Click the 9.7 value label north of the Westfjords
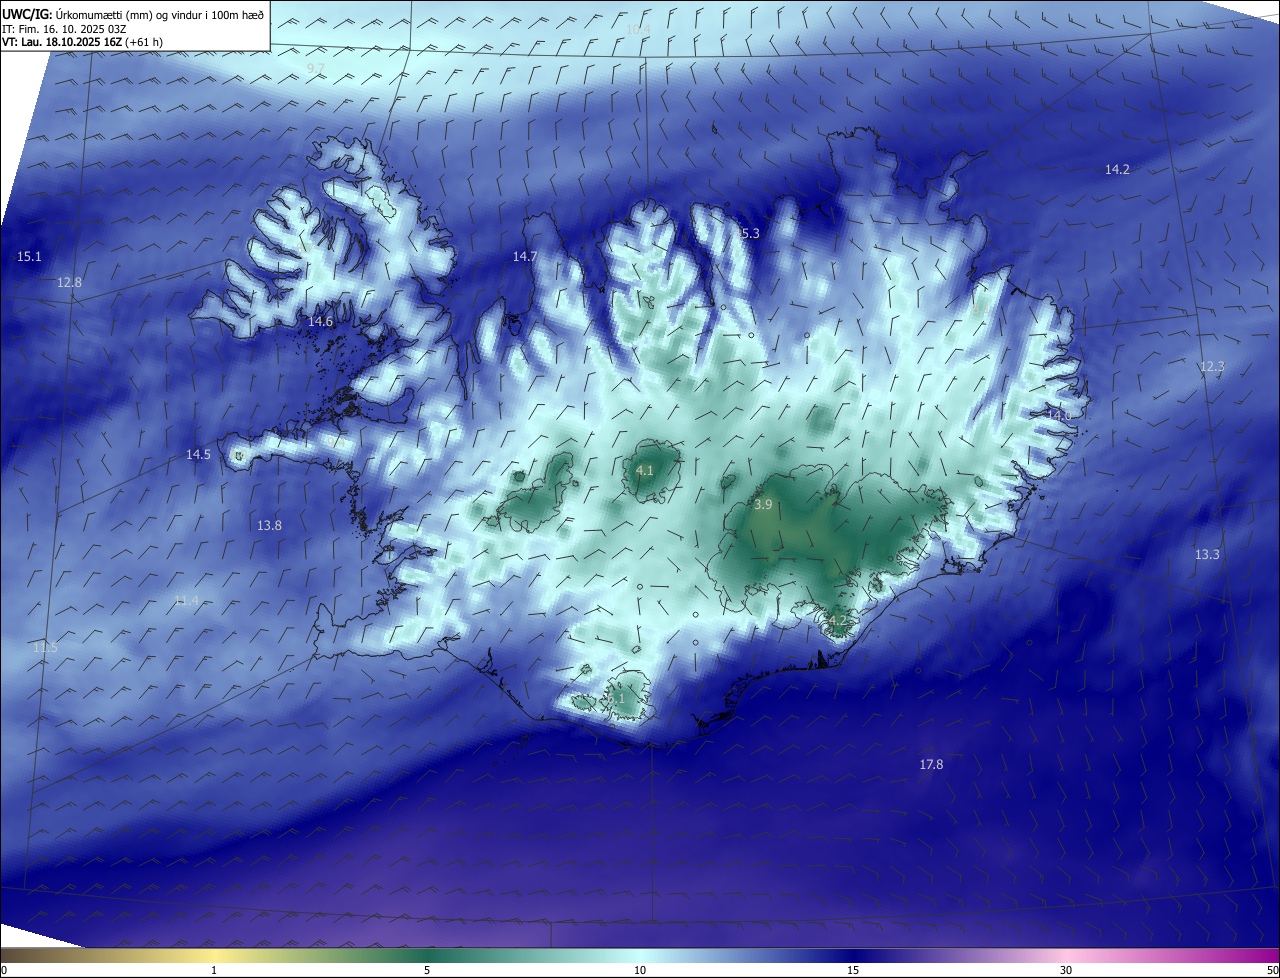This screenshot has width=1280, height=978. tap(316, 68)
